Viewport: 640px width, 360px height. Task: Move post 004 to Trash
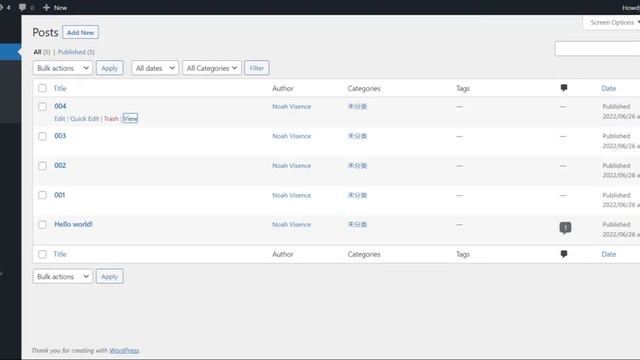[x=111, y=118]
